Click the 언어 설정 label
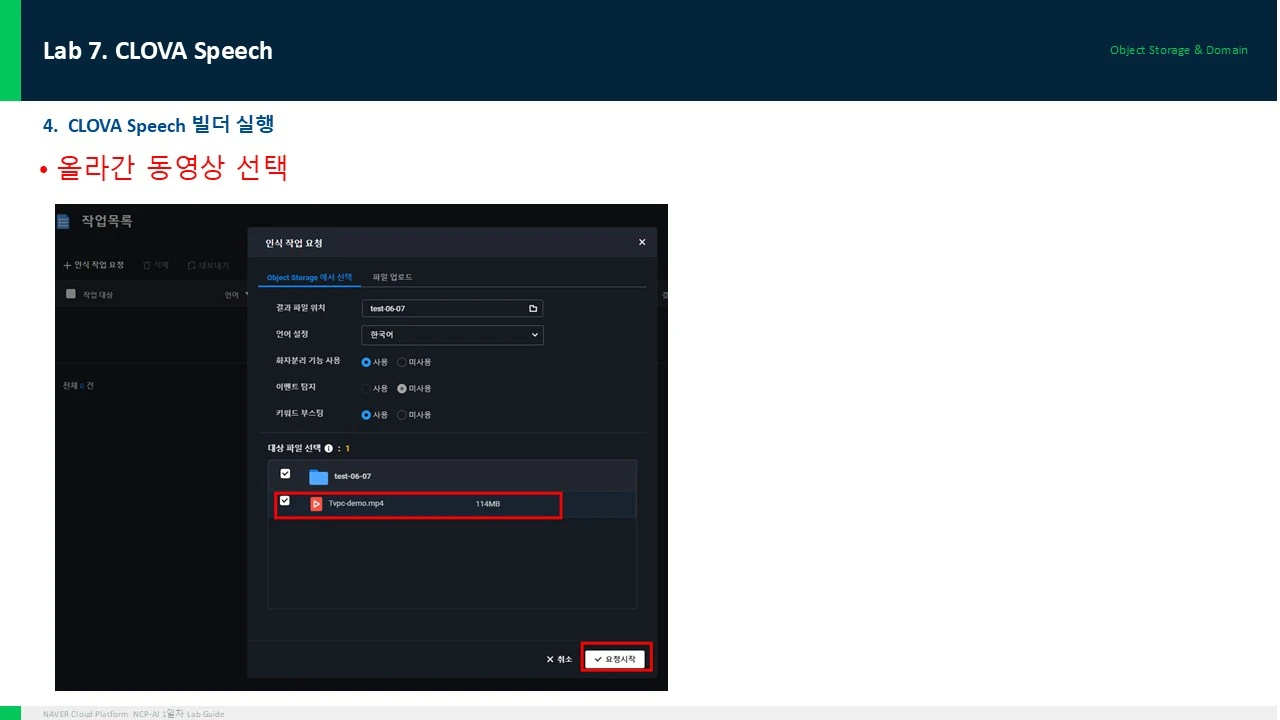Viewport: 1280px width, 720px height. point(293,335)
